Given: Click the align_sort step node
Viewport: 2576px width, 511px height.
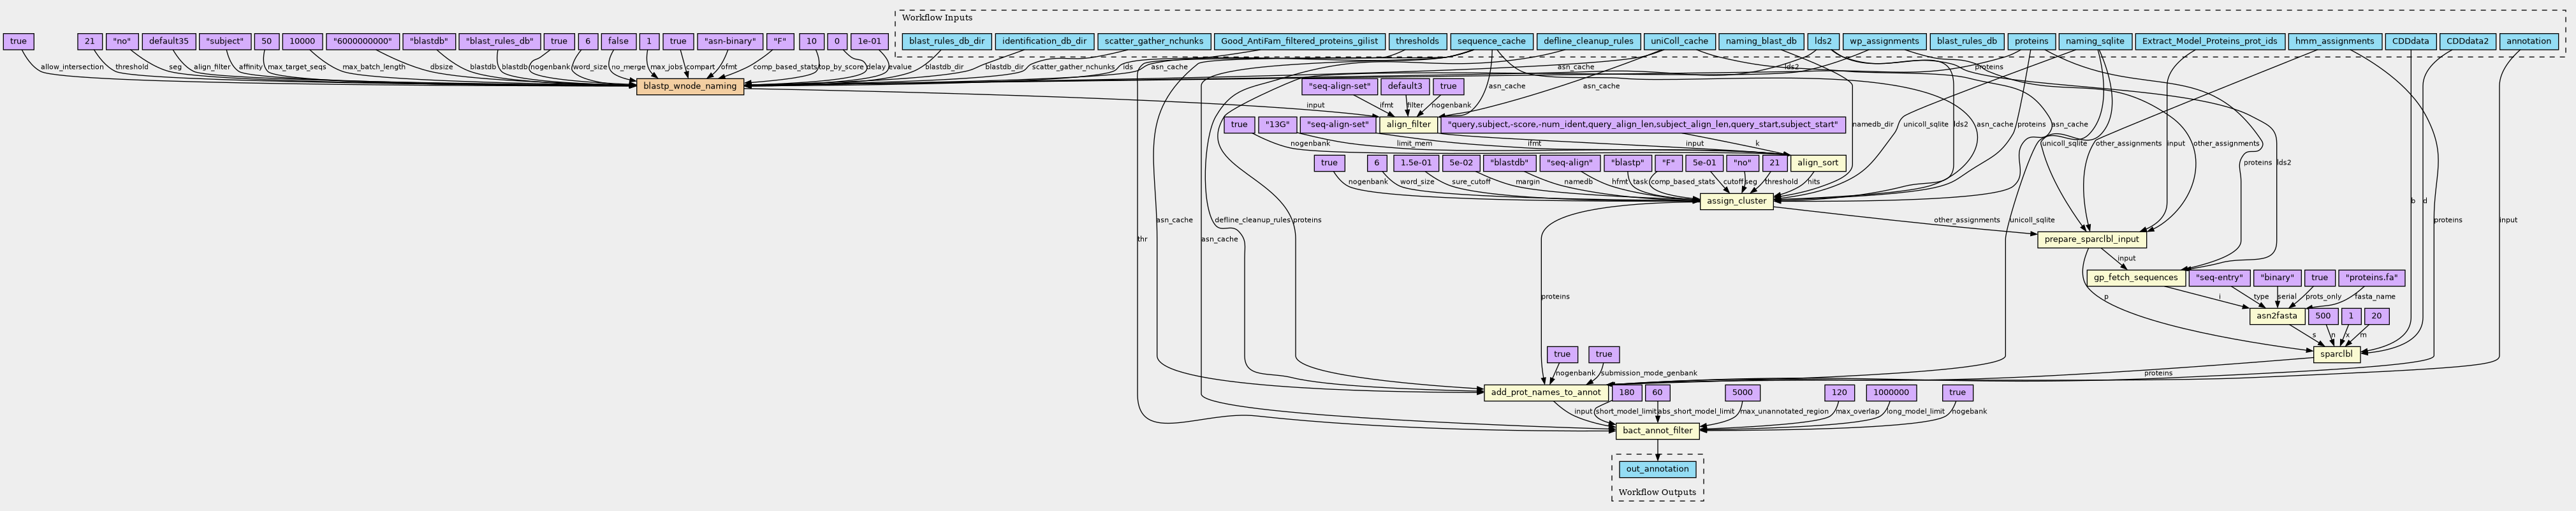Looking at the screenshot, I should pyautogui.click(x=1817, y=163).
